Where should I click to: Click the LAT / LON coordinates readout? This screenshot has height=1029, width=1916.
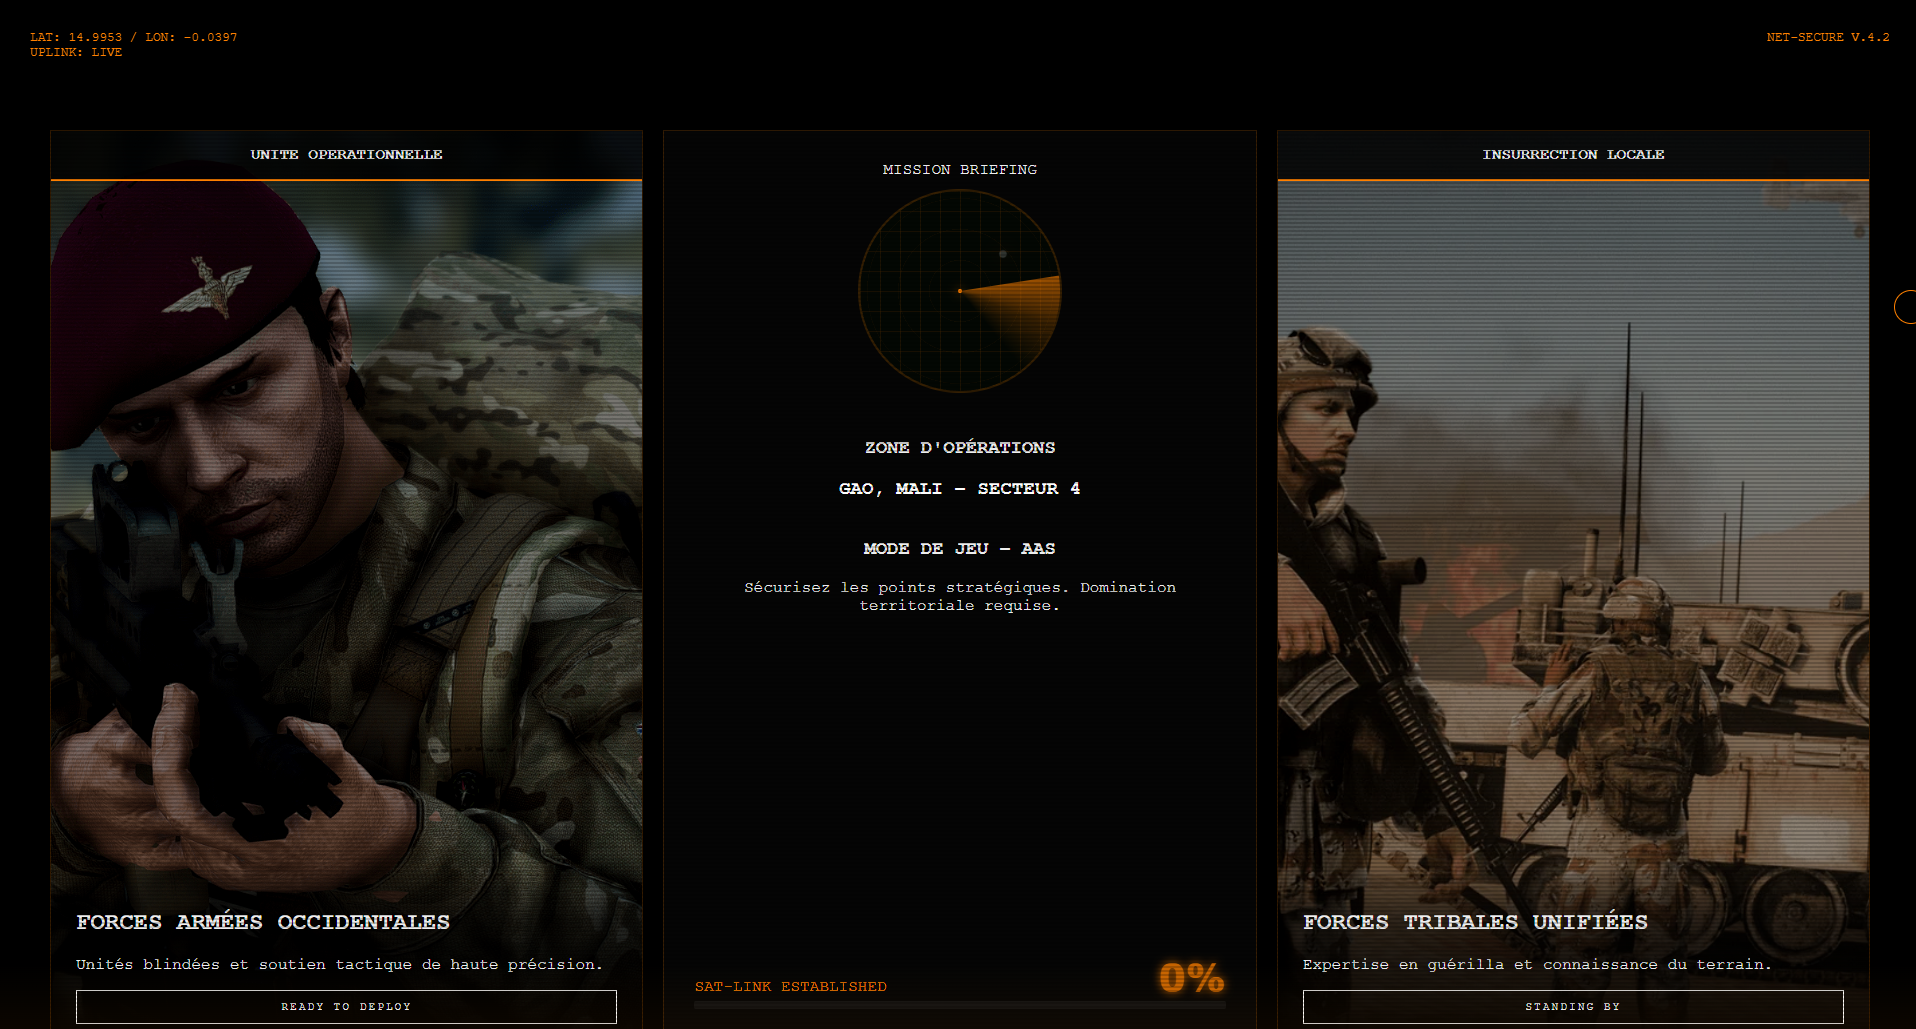click(134, 37)
